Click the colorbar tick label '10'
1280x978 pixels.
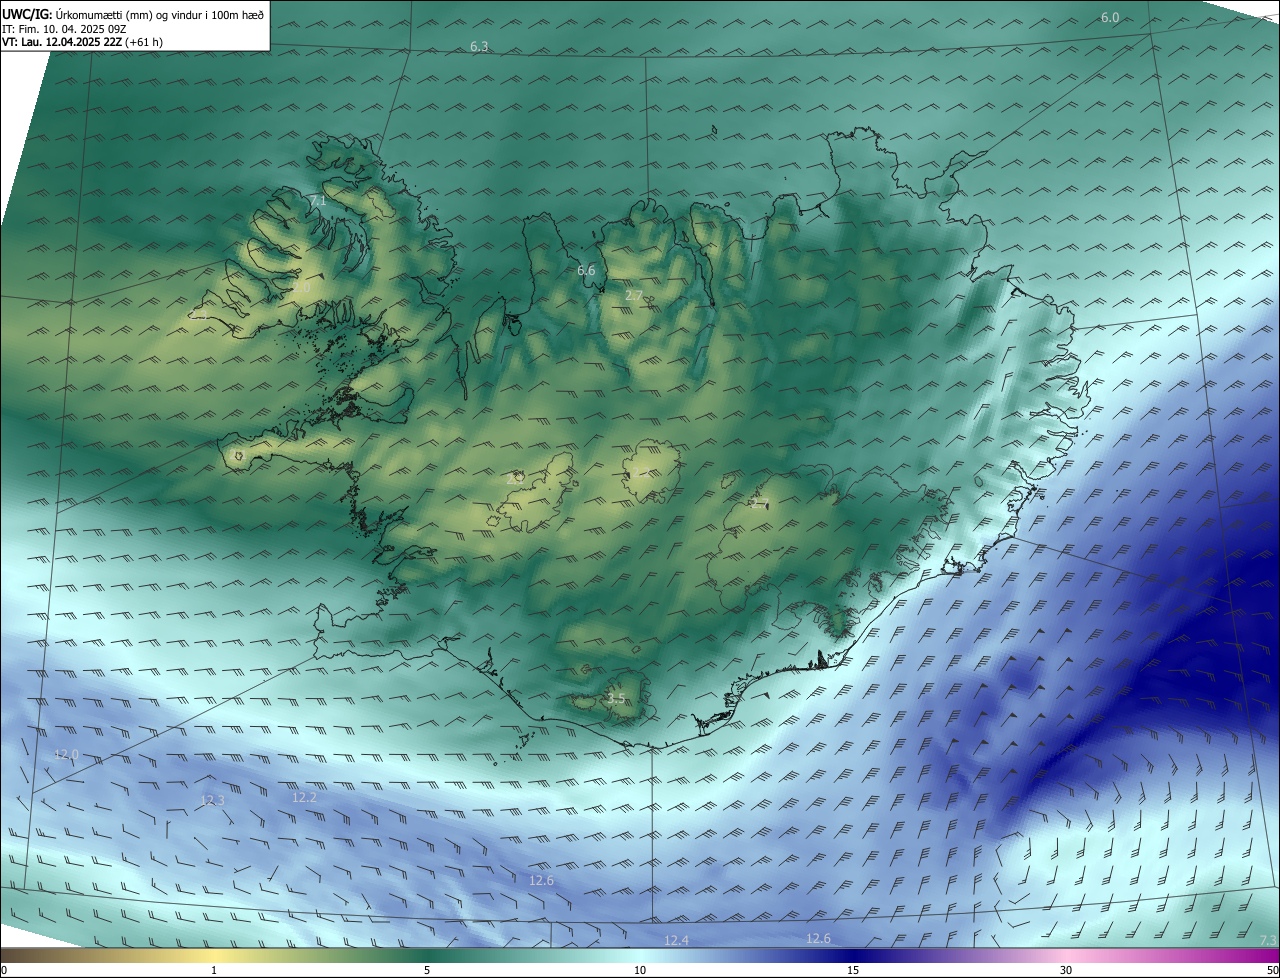pyautogui.click(x=640, y=970)
